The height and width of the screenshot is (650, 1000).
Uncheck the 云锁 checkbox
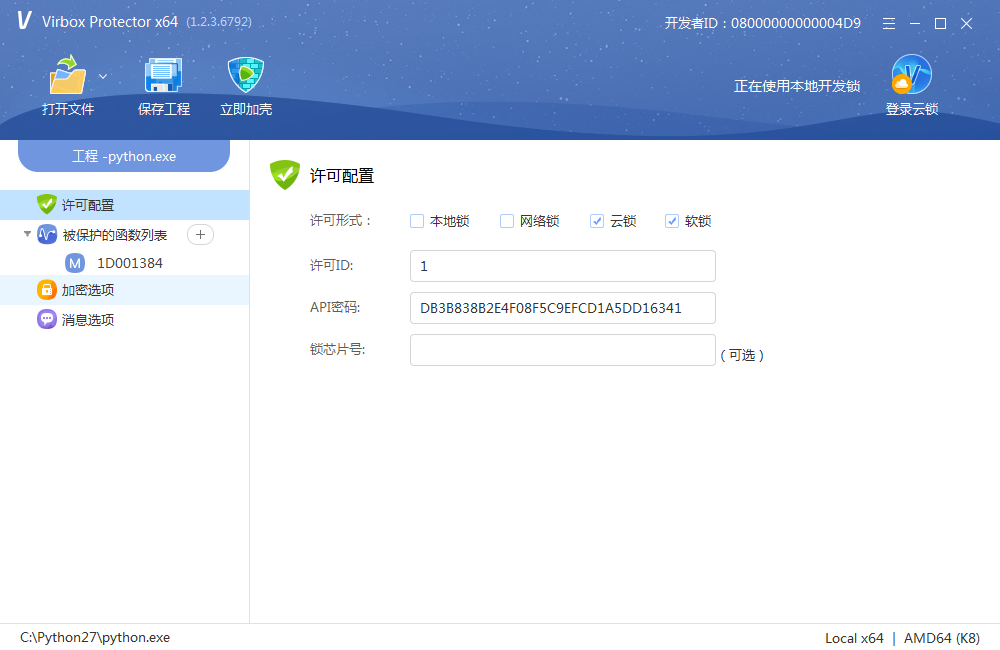tap(597, 221)
